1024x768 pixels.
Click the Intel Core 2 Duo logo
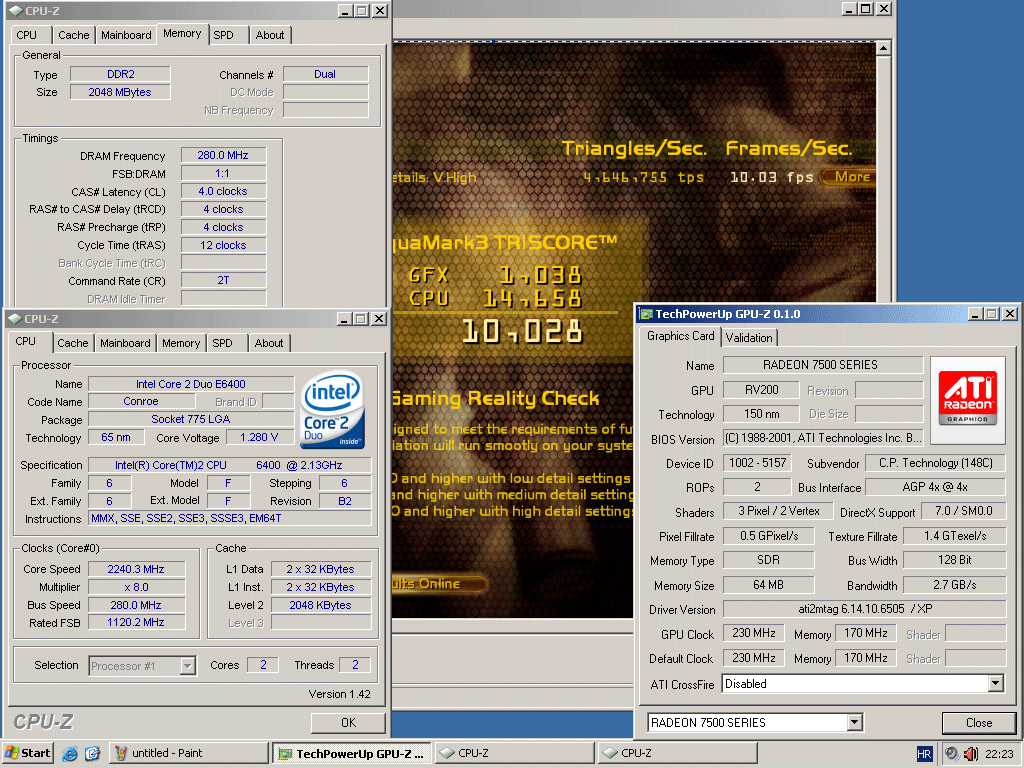point(332,409)
